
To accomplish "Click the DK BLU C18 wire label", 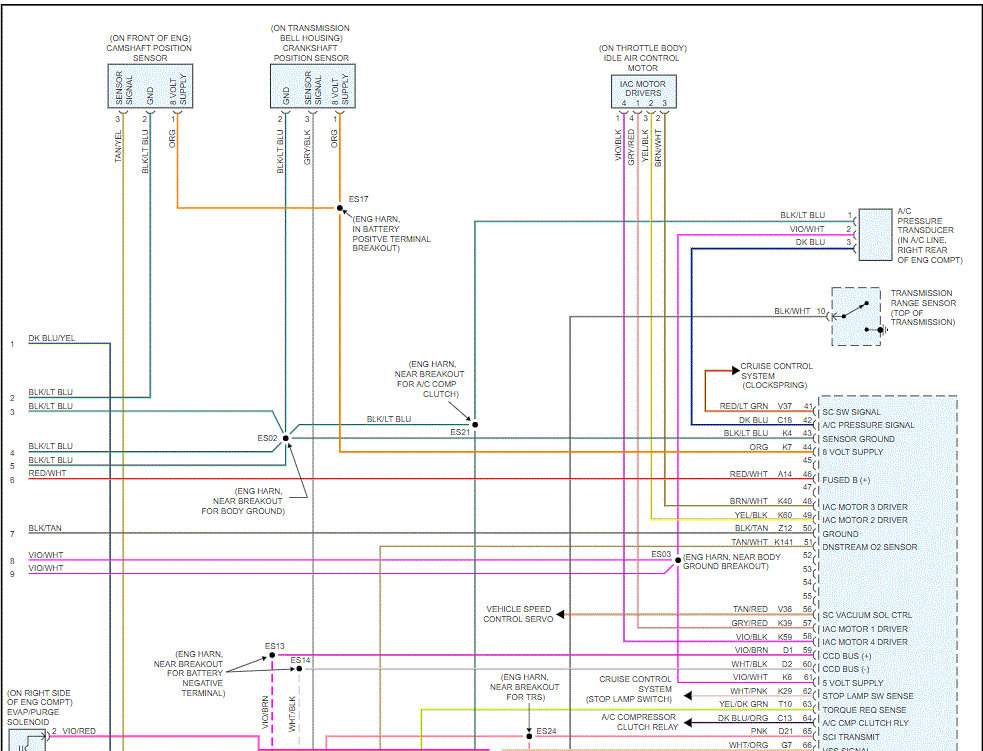I will pyautogui.click(x=766, y=421).
